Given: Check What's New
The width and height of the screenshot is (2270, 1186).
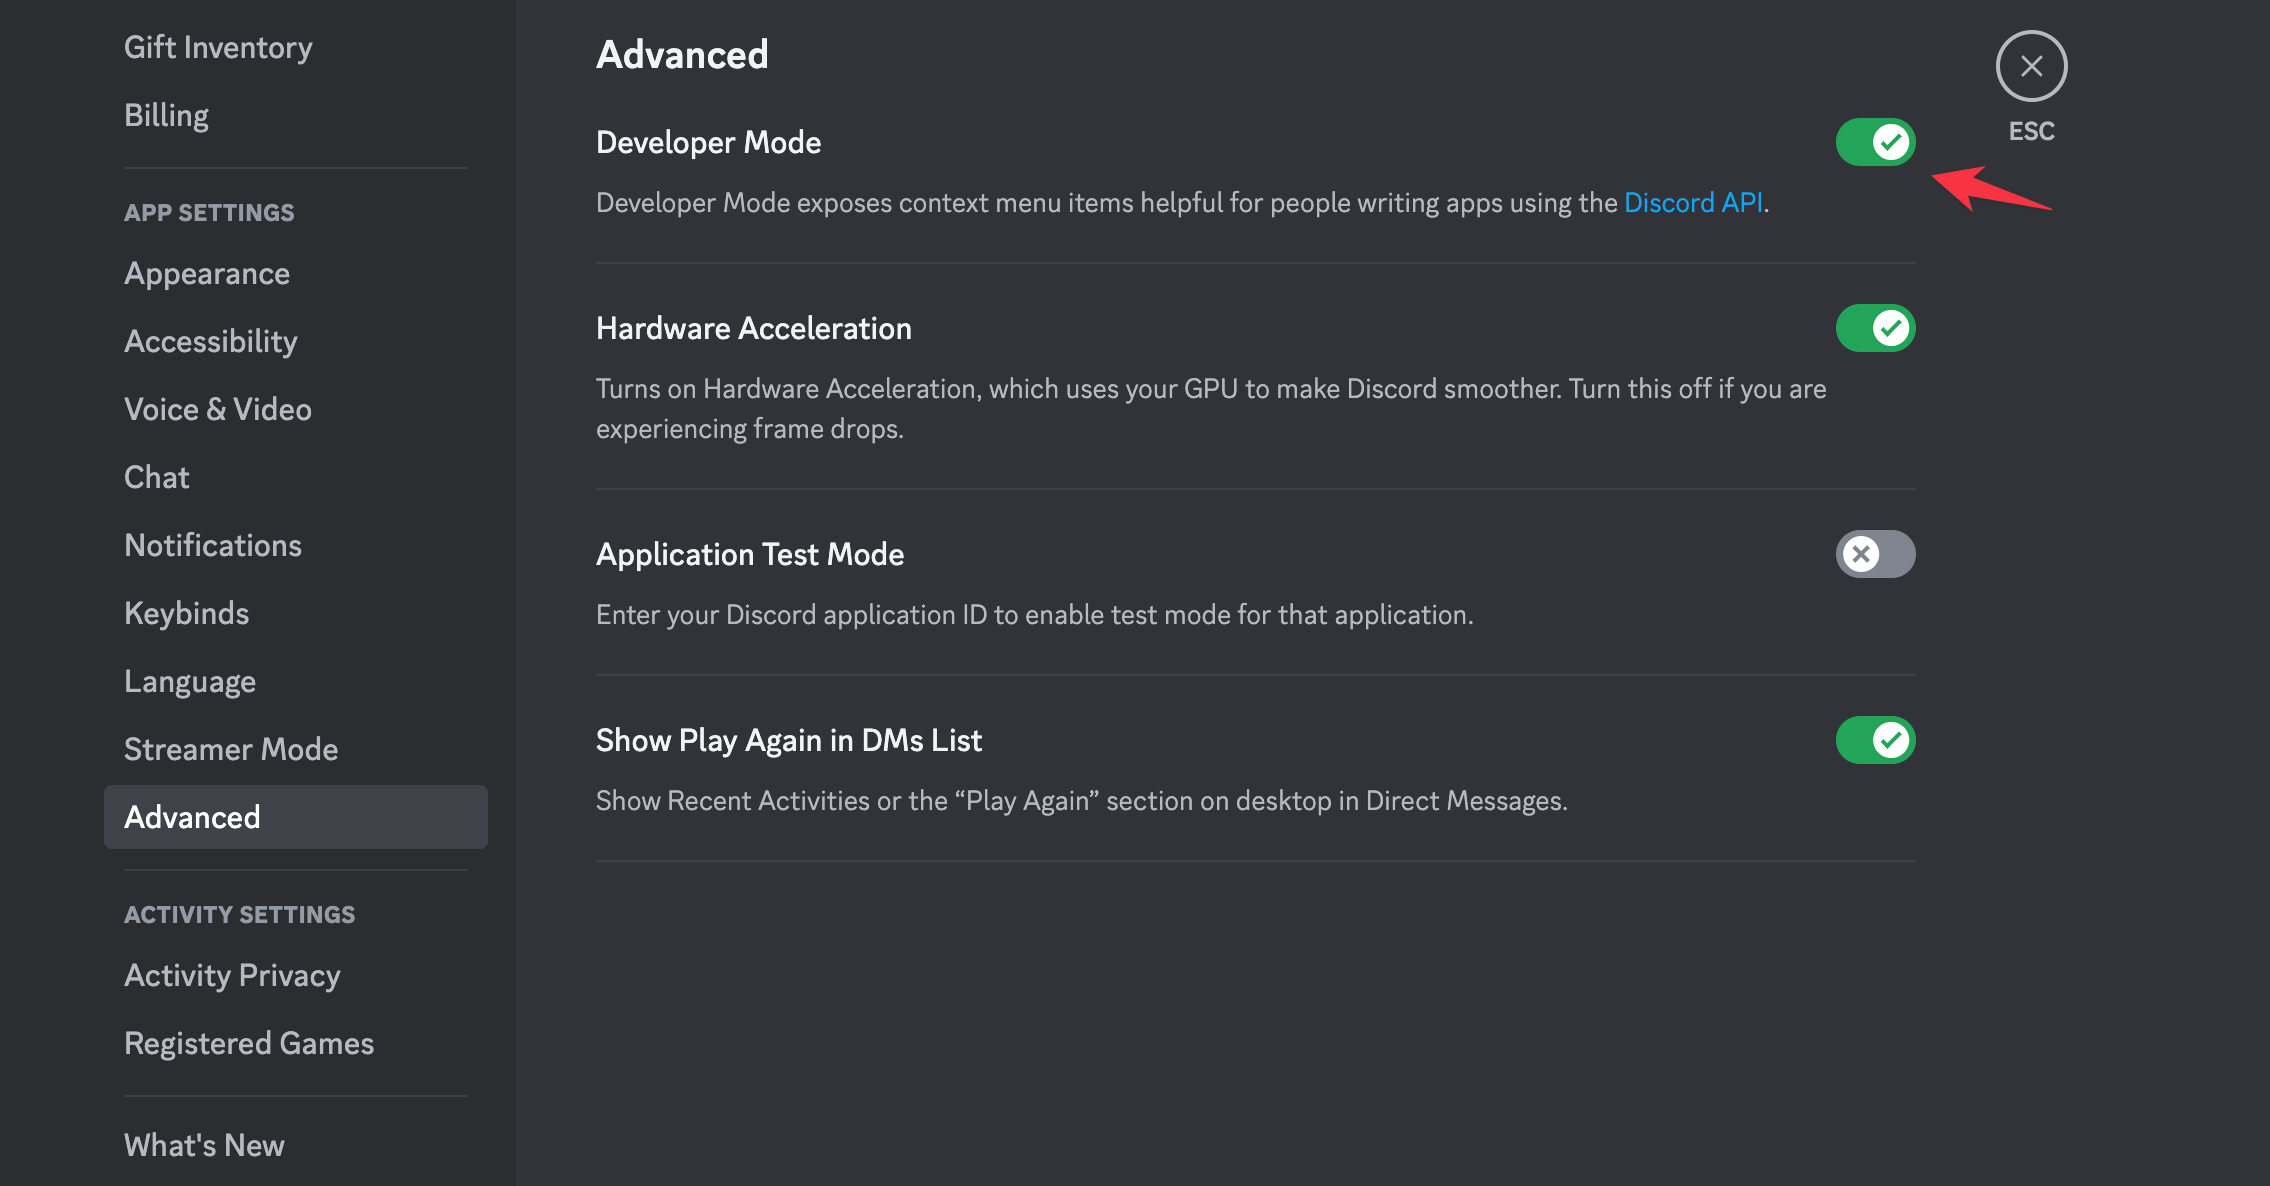Looking at the screenshot, I should pos(204,1145).
